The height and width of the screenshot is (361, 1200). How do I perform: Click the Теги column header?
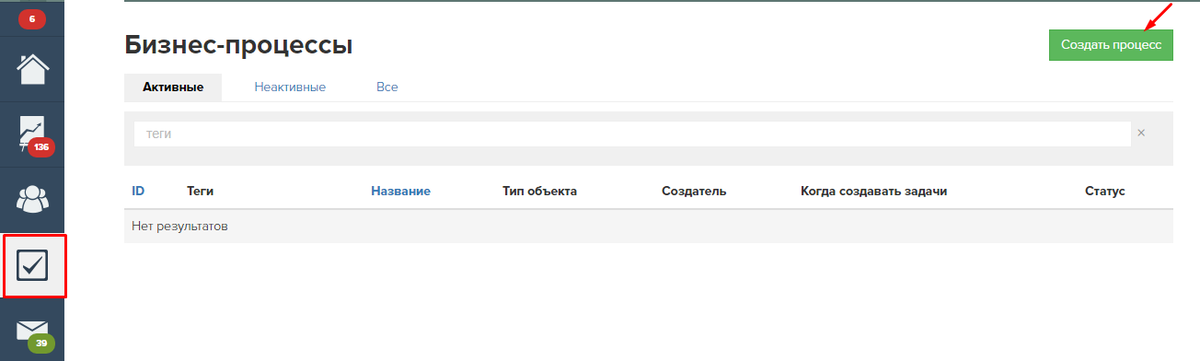(201, 191)
